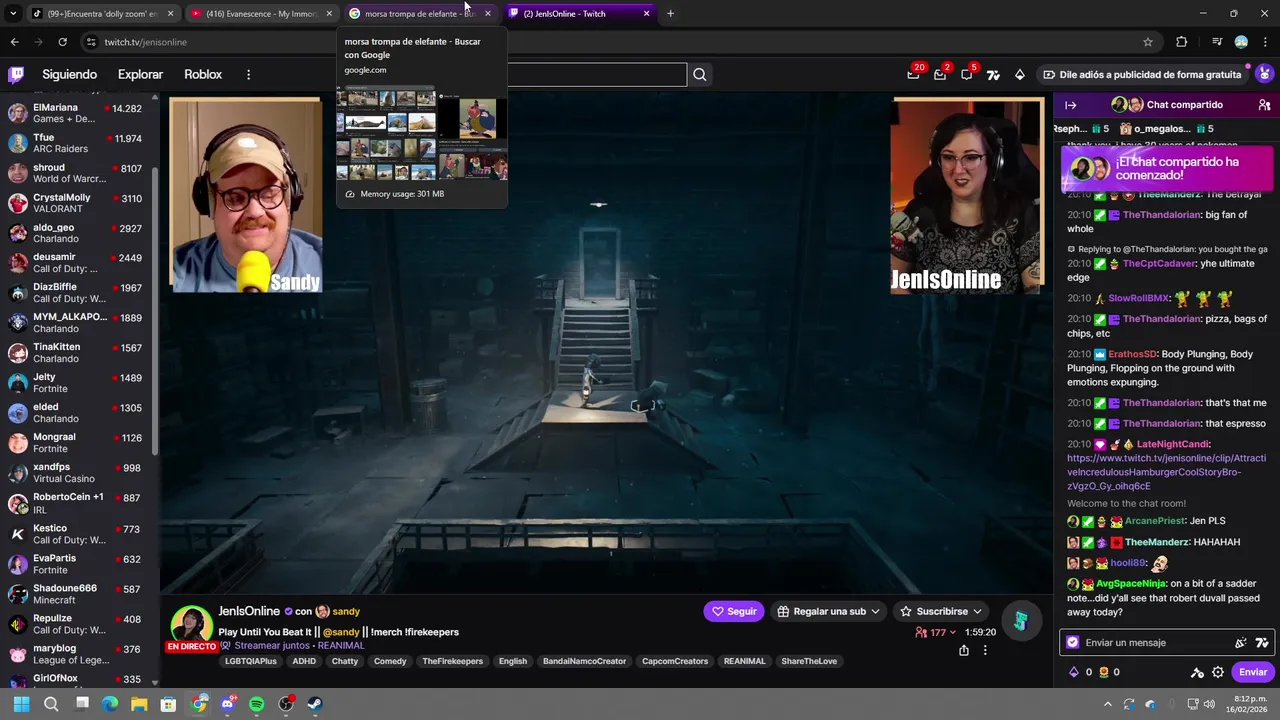1280x720 pixels.
Task: Open the Twitch home logo
Action: (x=16, y=74)
